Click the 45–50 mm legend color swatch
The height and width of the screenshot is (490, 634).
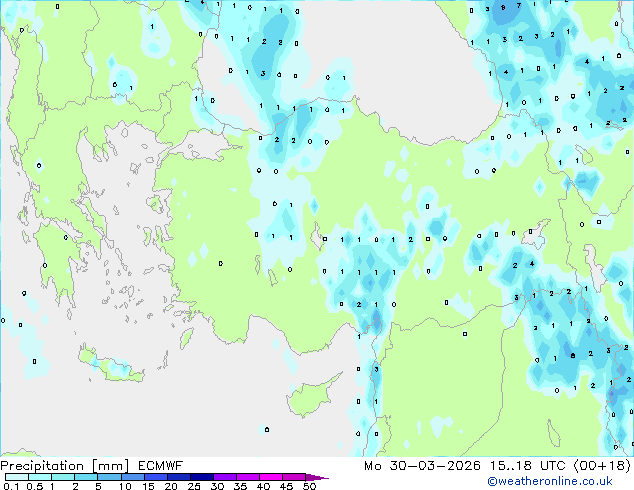point(294,477)
